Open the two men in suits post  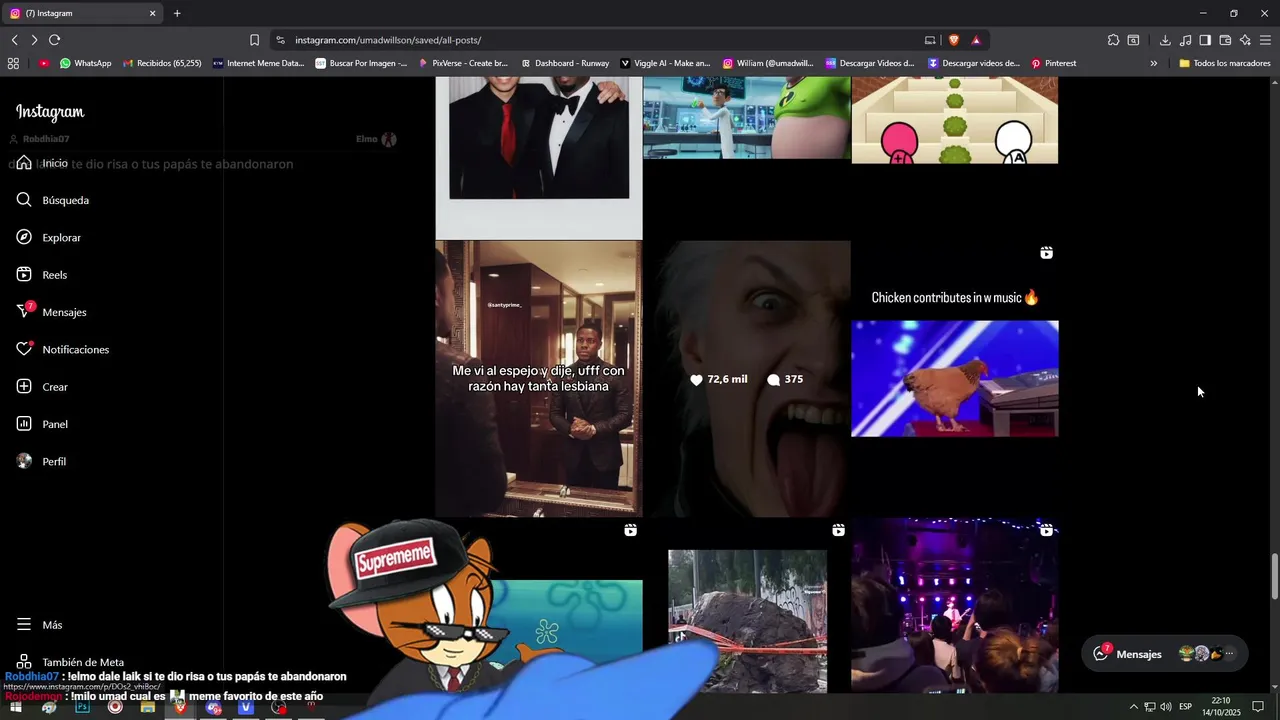(539, 158)
